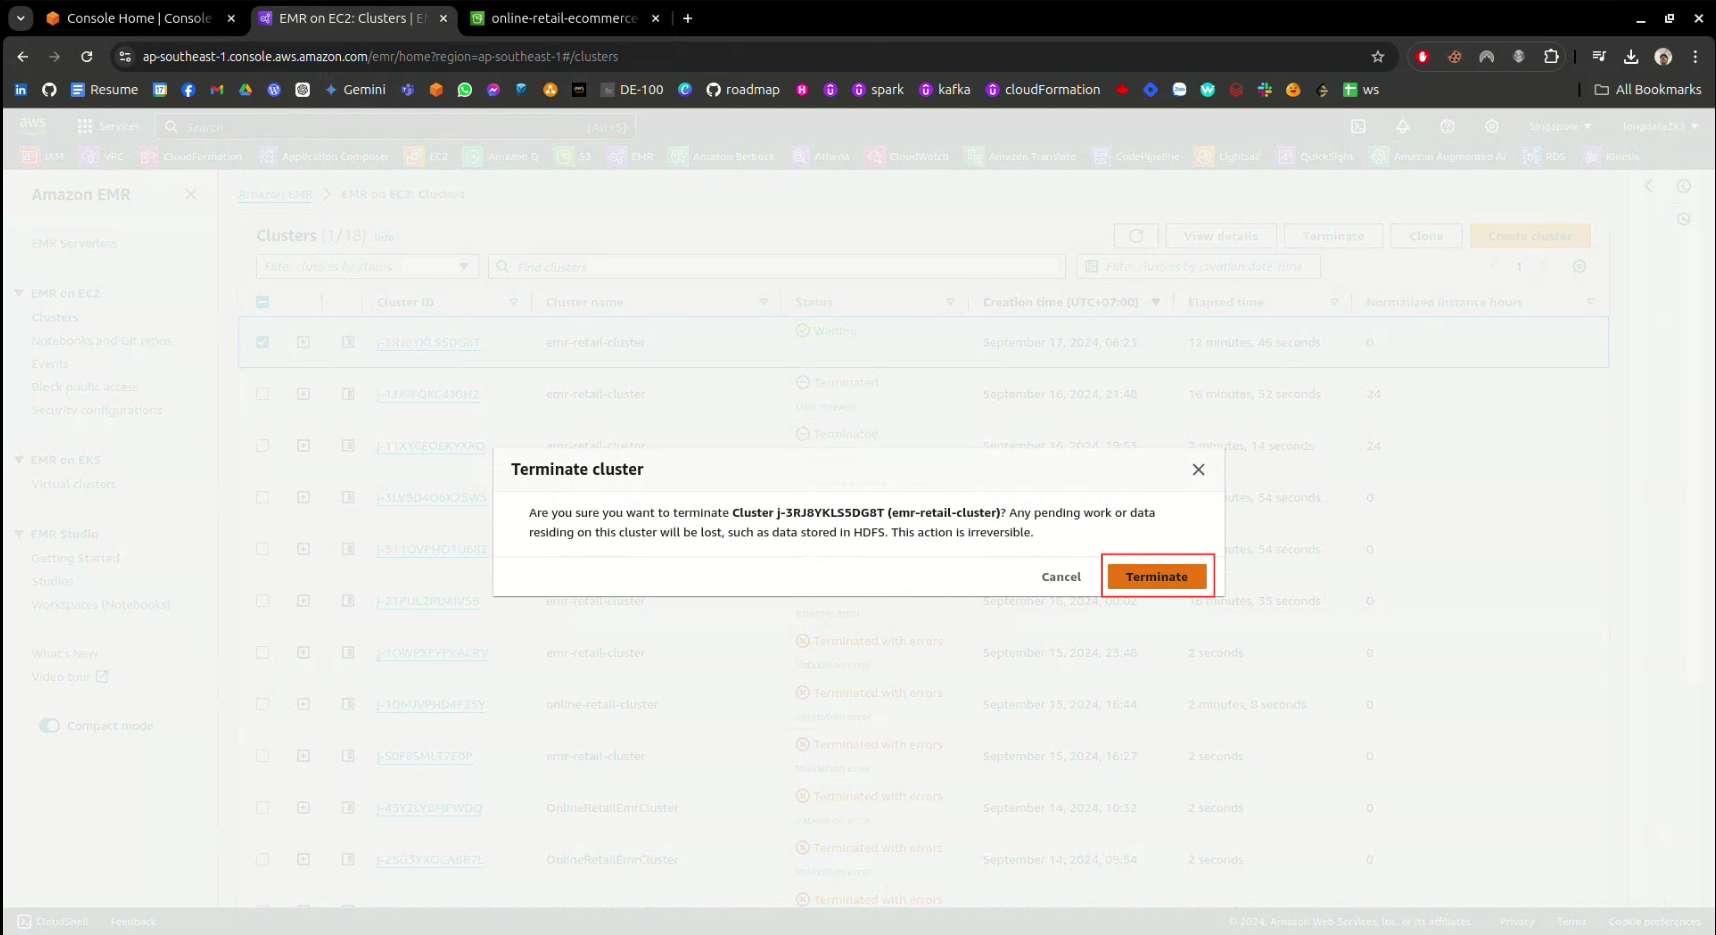This screenshot has width=1716, height=935.
Task: Open the Chrome downloads icon
Action: click(x=1631, y=57)
